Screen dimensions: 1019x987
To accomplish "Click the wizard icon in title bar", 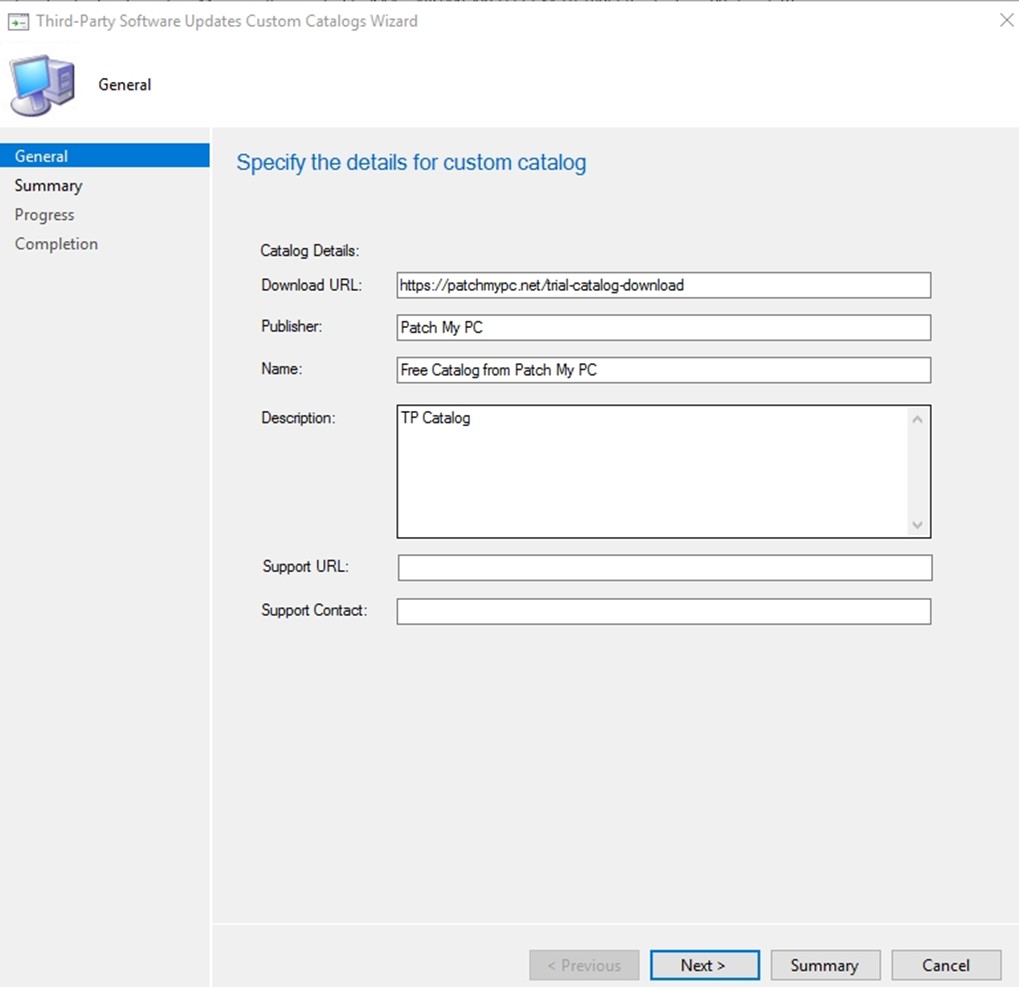I will [18, 21].
